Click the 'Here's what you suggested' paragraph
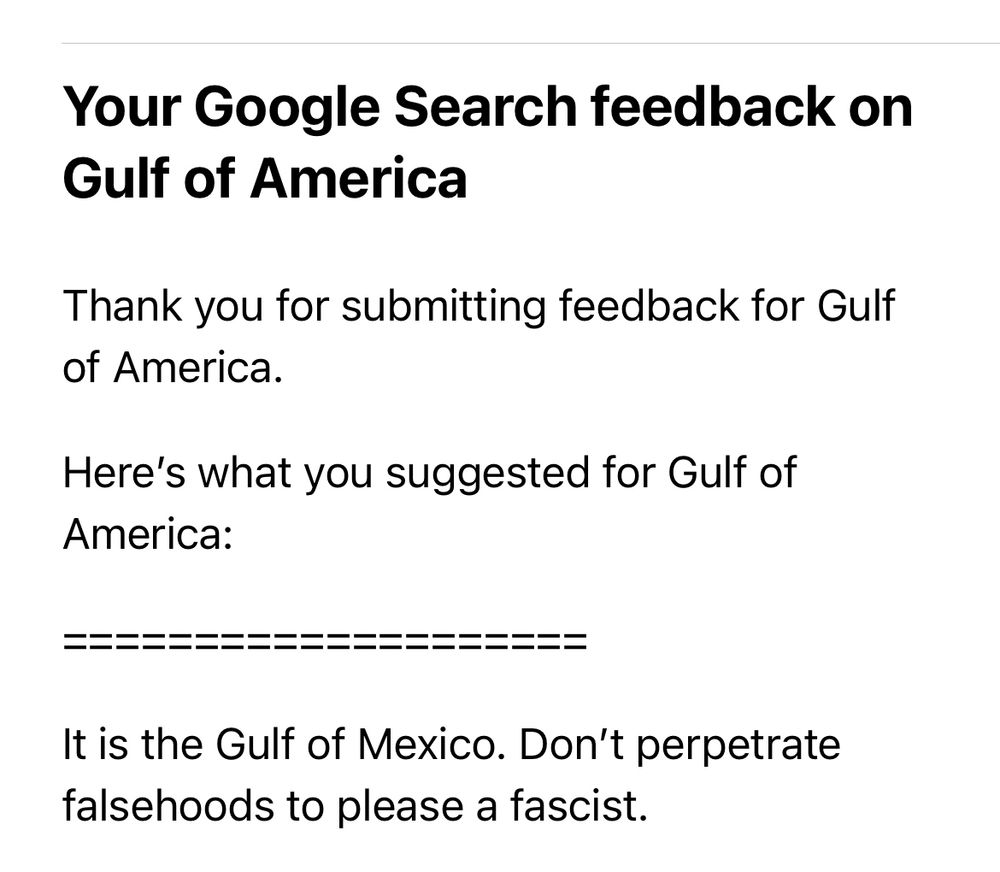 pos(428,503)
